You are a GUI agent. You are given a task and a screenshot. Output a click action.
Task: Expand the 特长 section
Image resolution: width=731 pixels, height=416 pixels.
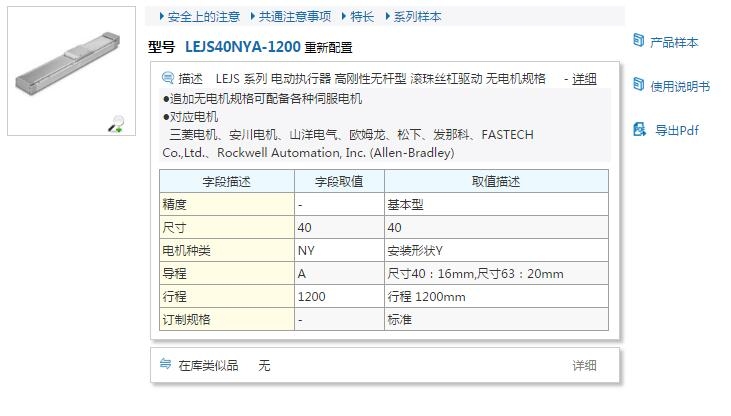(x=359, y=17)
